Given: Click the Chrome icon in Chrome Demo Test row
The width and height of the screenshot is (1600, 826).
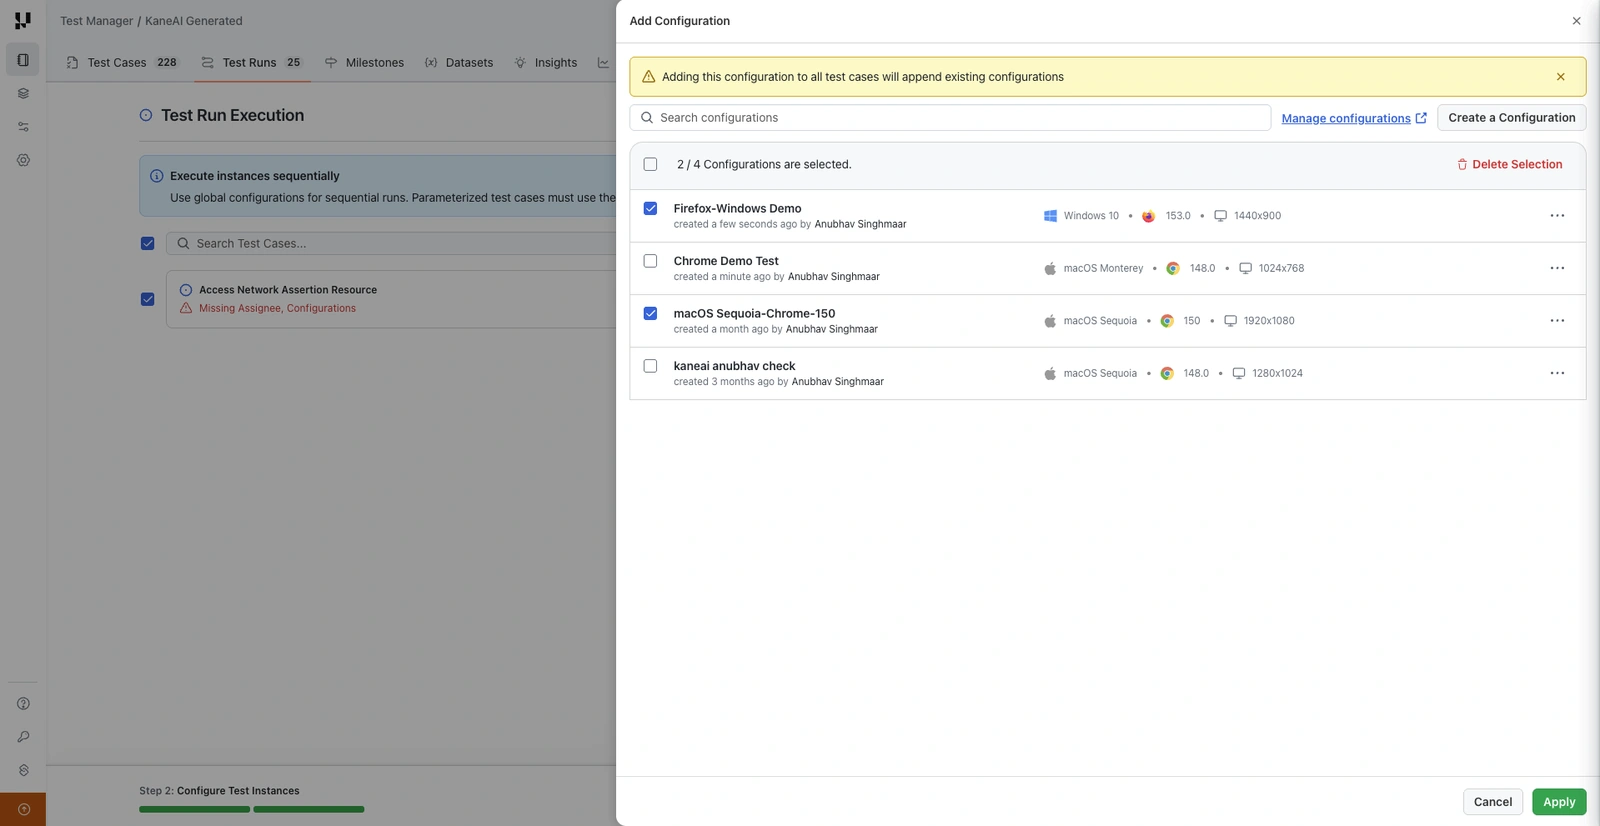Looking at the screenshot, I should coord(1172,268).
